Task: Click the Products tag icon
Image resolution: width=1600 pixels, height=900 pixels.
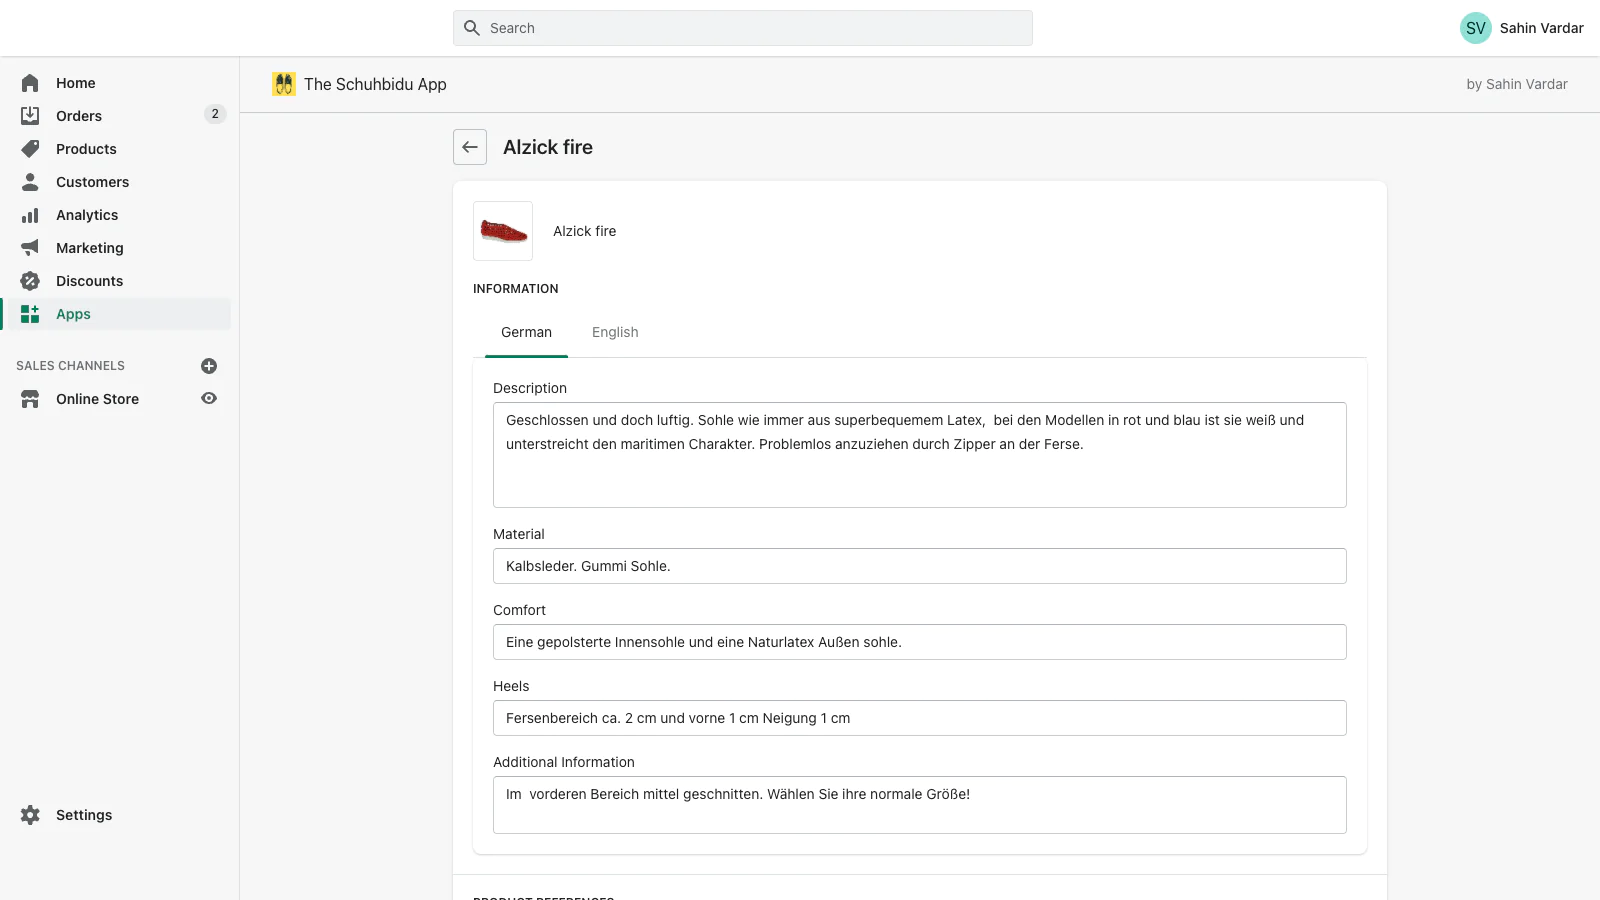Action: 30,149
